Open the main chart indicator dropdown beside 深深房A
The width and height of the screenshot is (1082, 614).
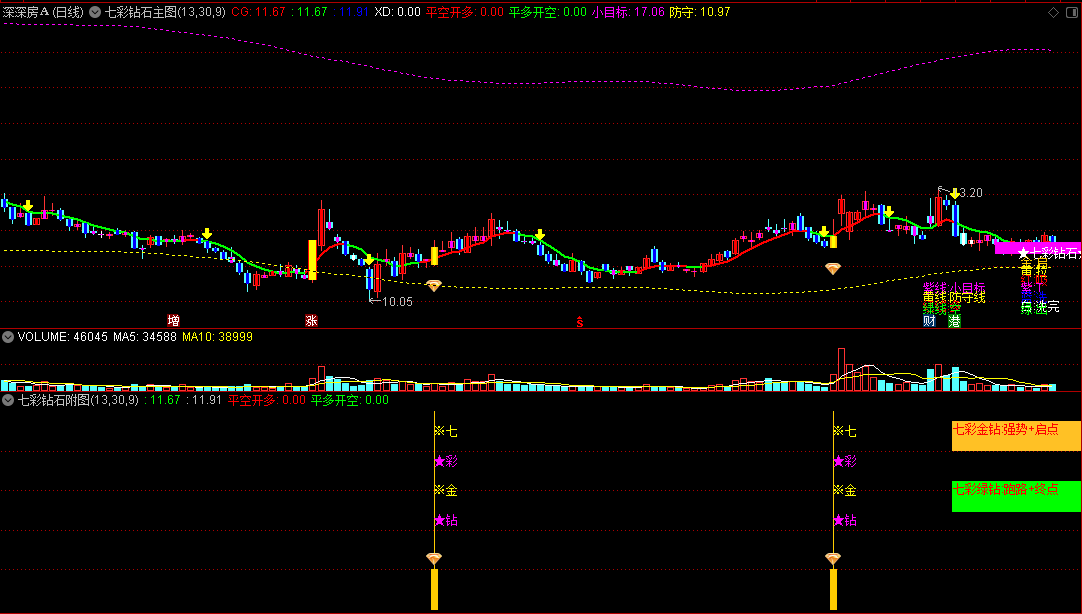(95, 12)
